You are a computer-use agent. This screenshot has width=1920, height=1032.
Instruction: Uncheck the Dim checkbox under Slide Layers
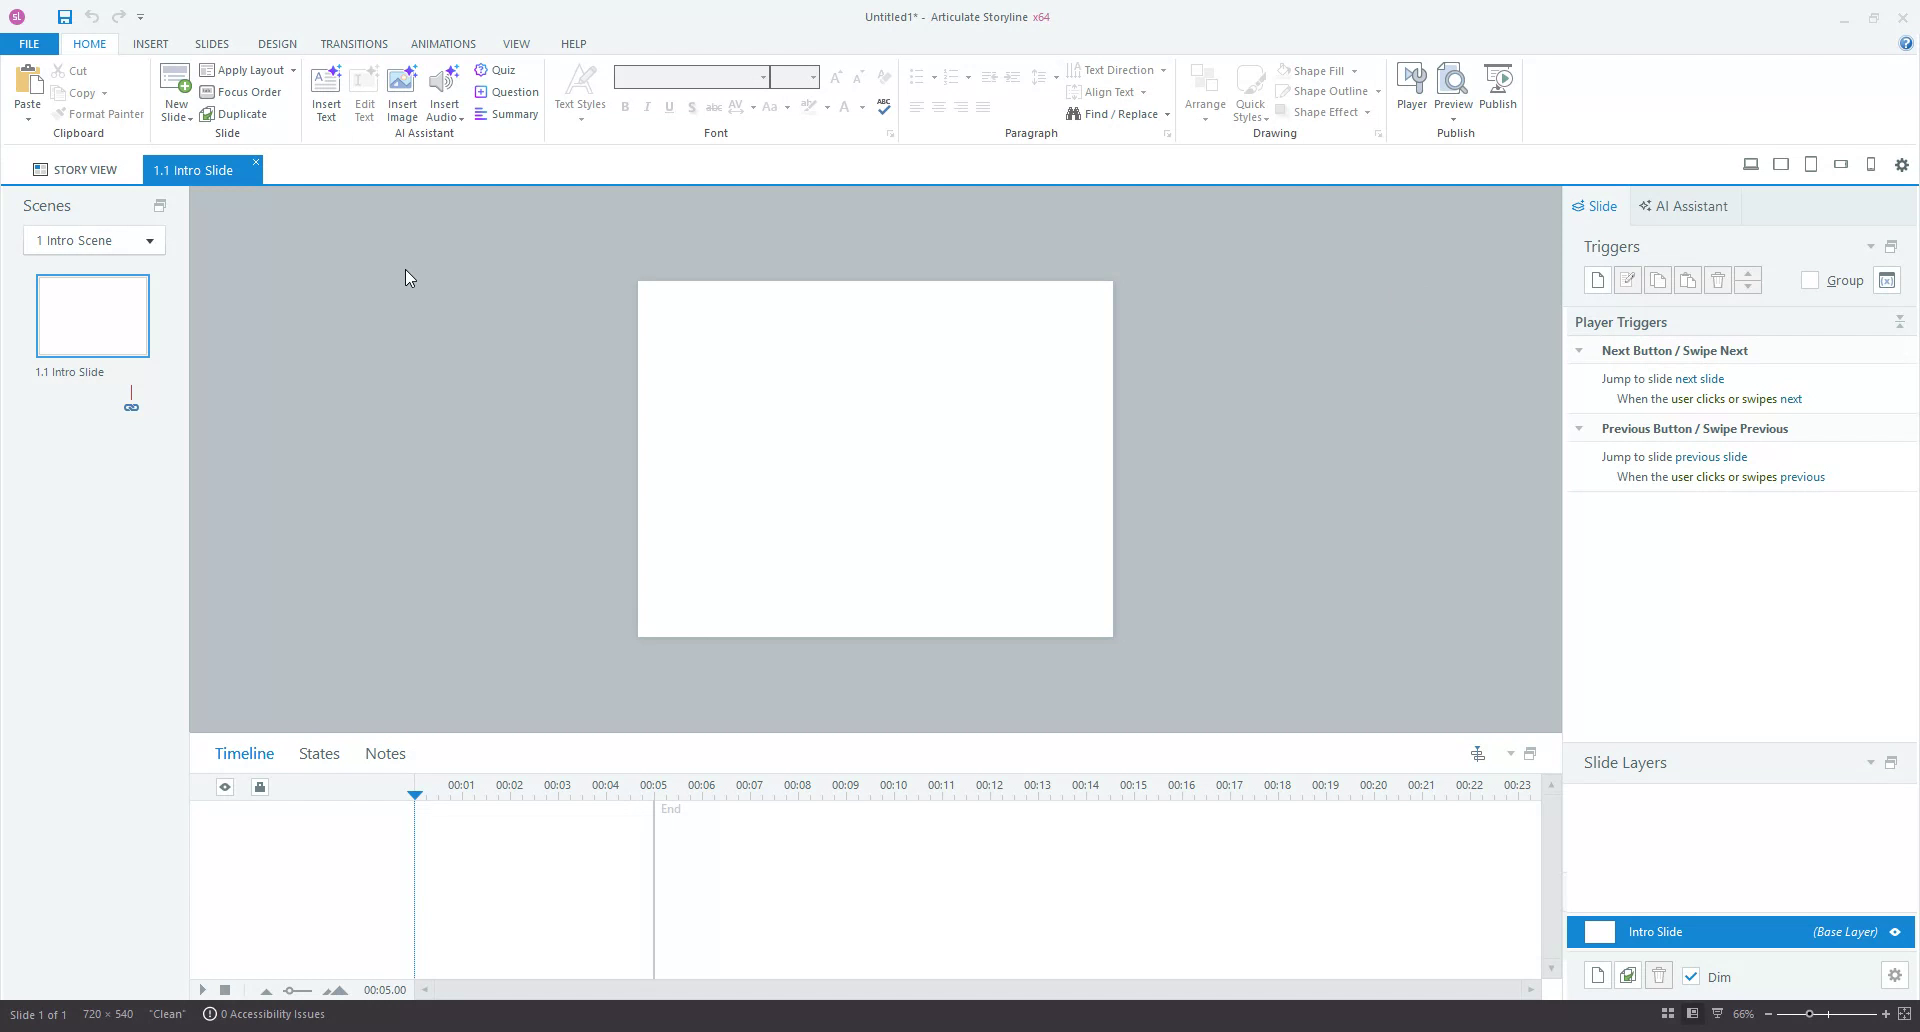click(1692, 977)
